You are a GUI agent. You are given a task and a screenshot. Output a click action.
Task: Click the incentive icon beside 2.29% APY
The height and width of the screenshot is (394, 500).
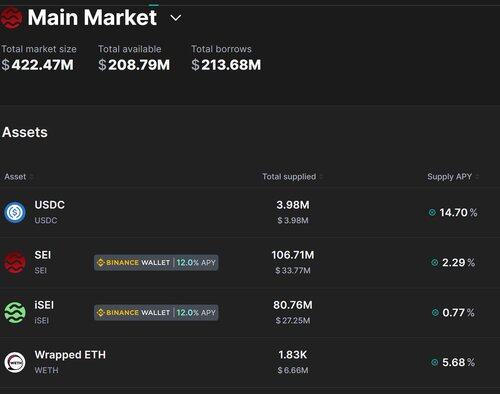[435, 263]
